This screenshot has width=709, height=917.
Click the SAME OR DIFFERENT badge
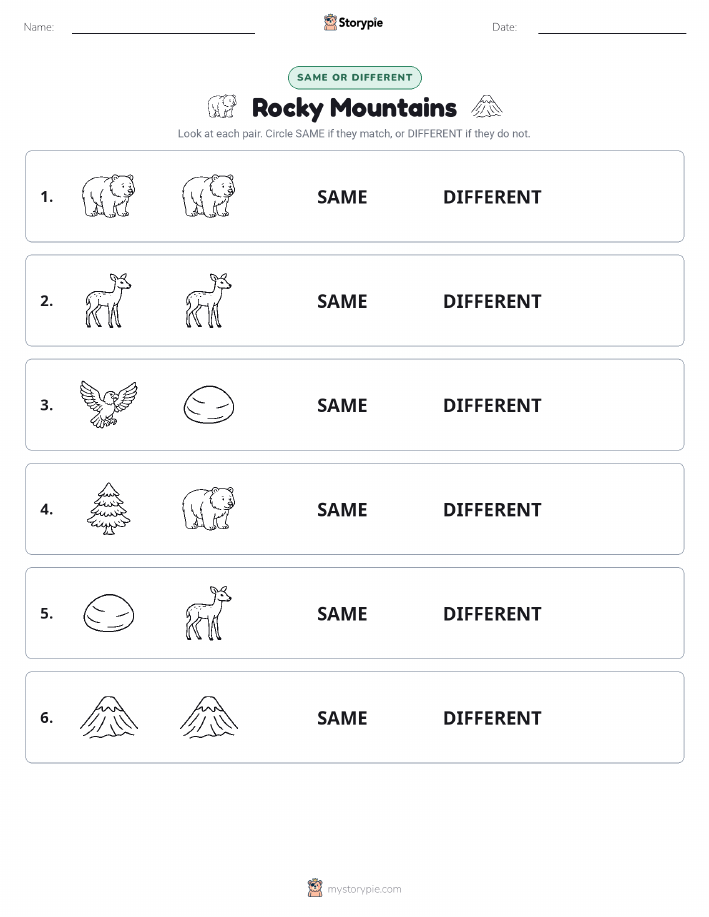[354, 77]
